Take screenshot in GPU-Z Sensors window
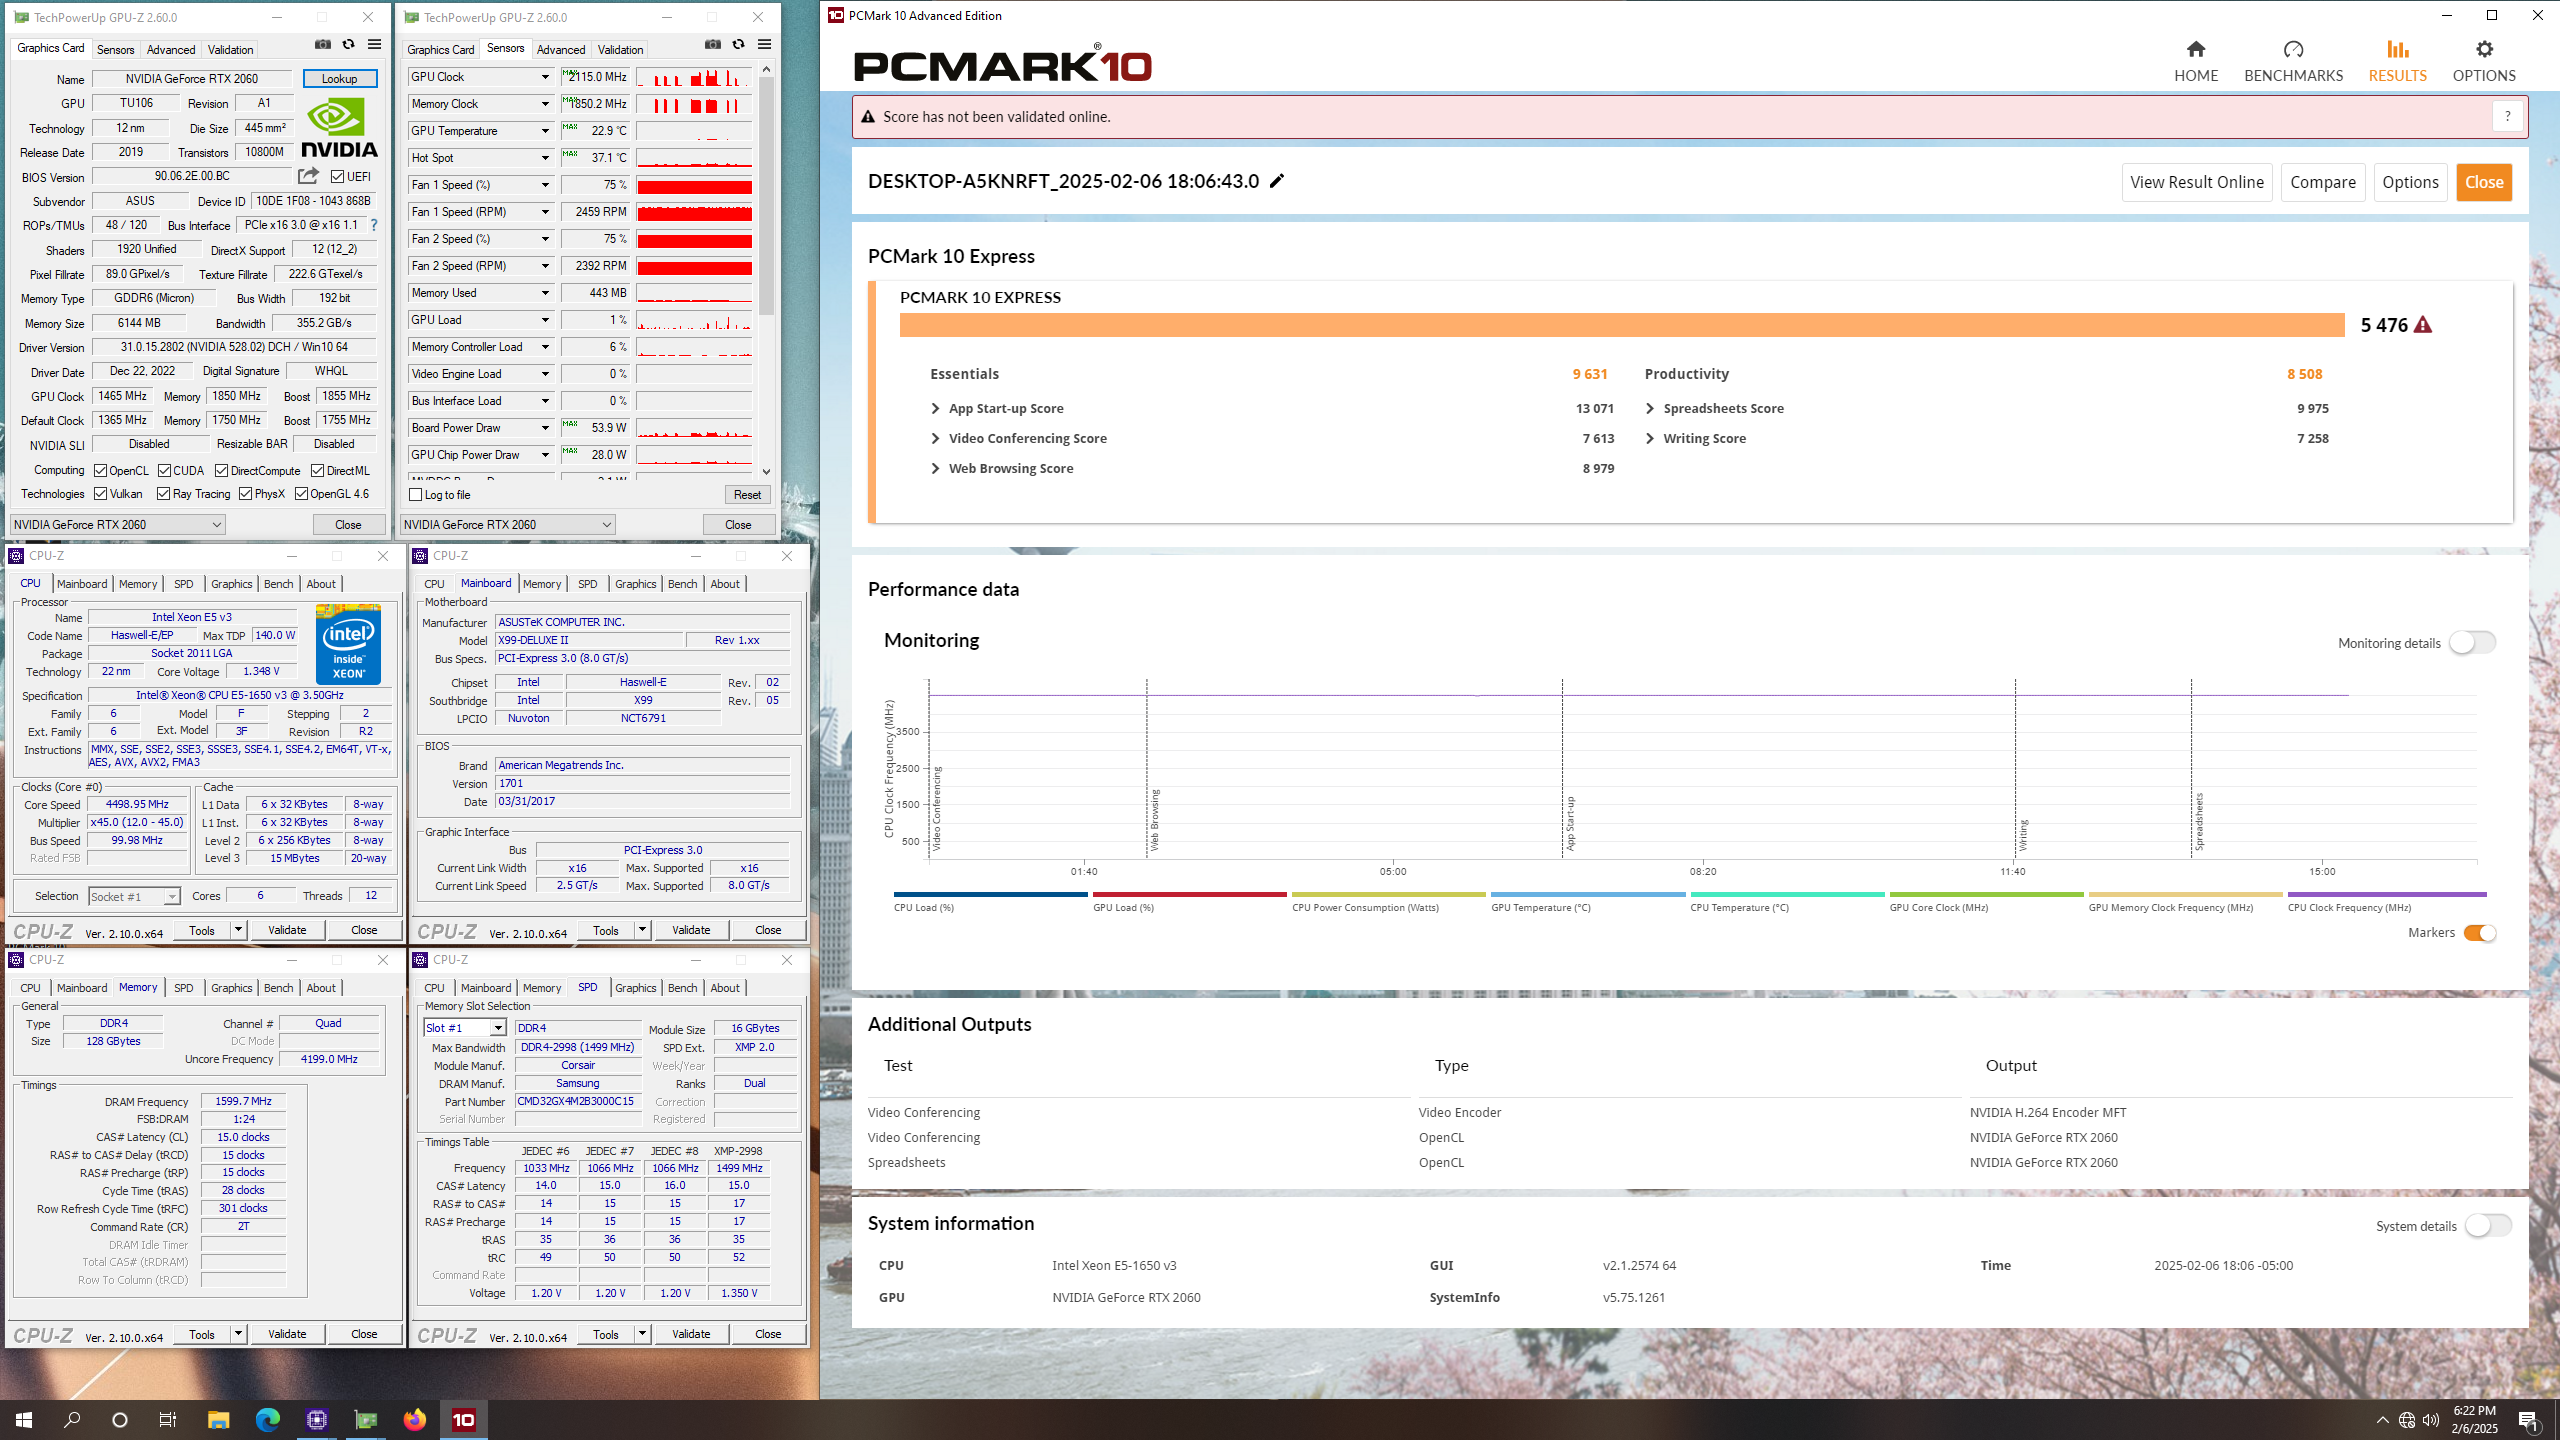 point(713,45)
